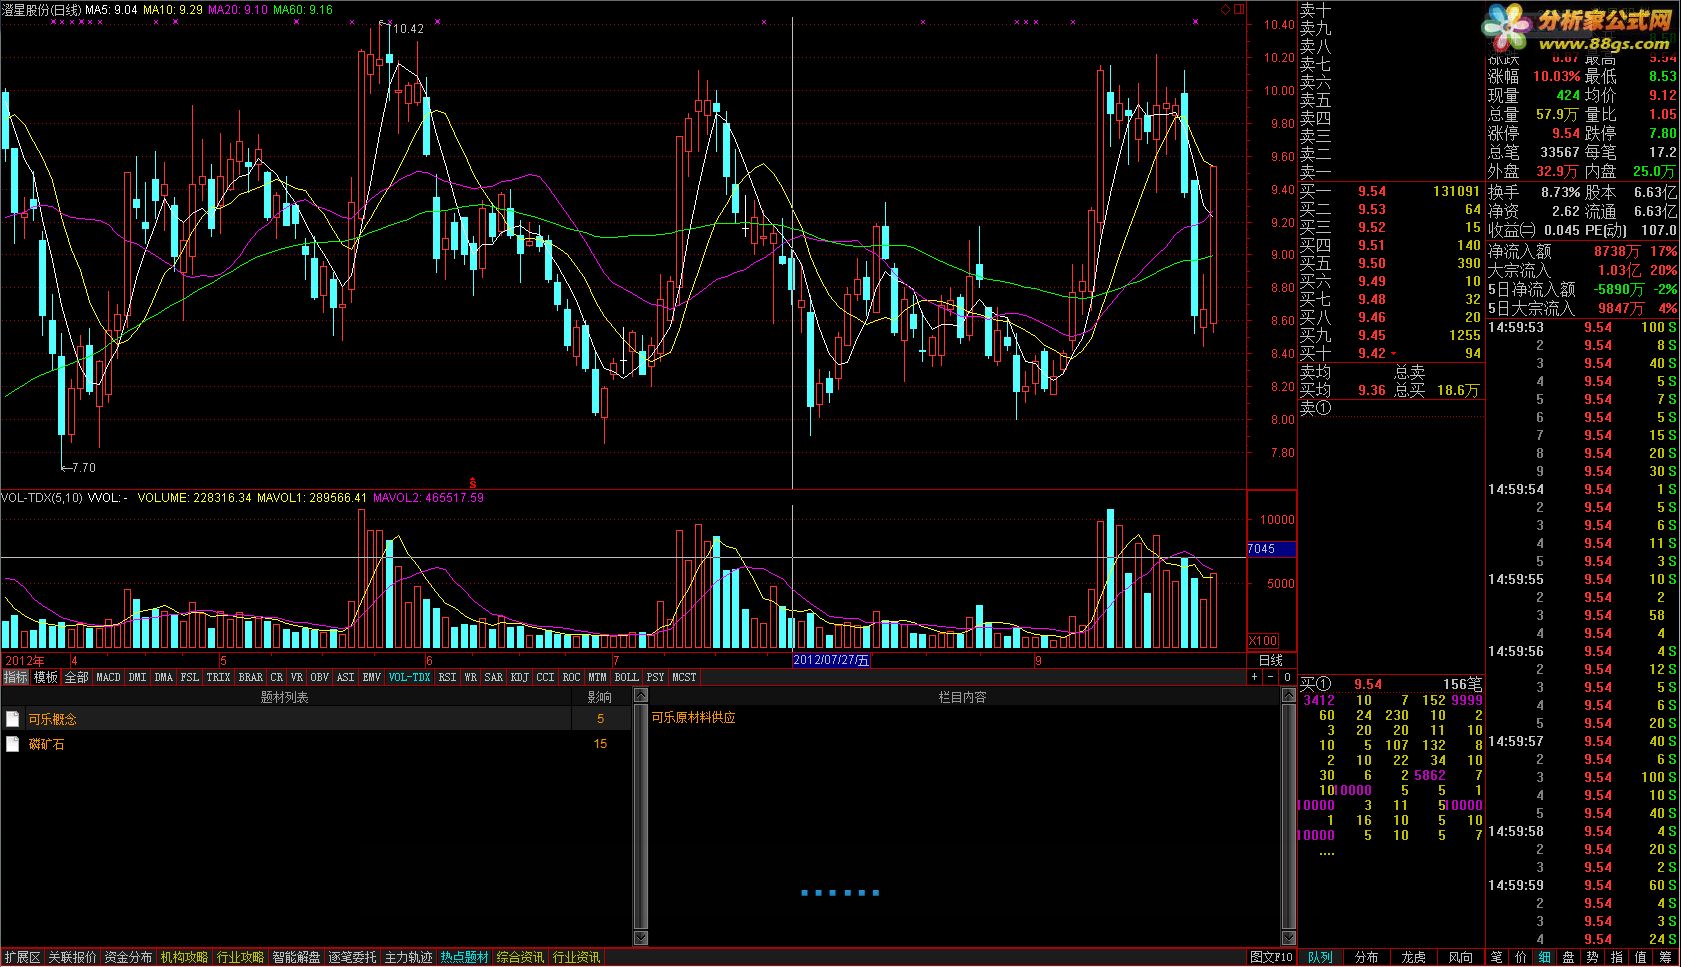
Task: Select the MTM indicator
Action: pyautogui.click(x=598, y=677)
